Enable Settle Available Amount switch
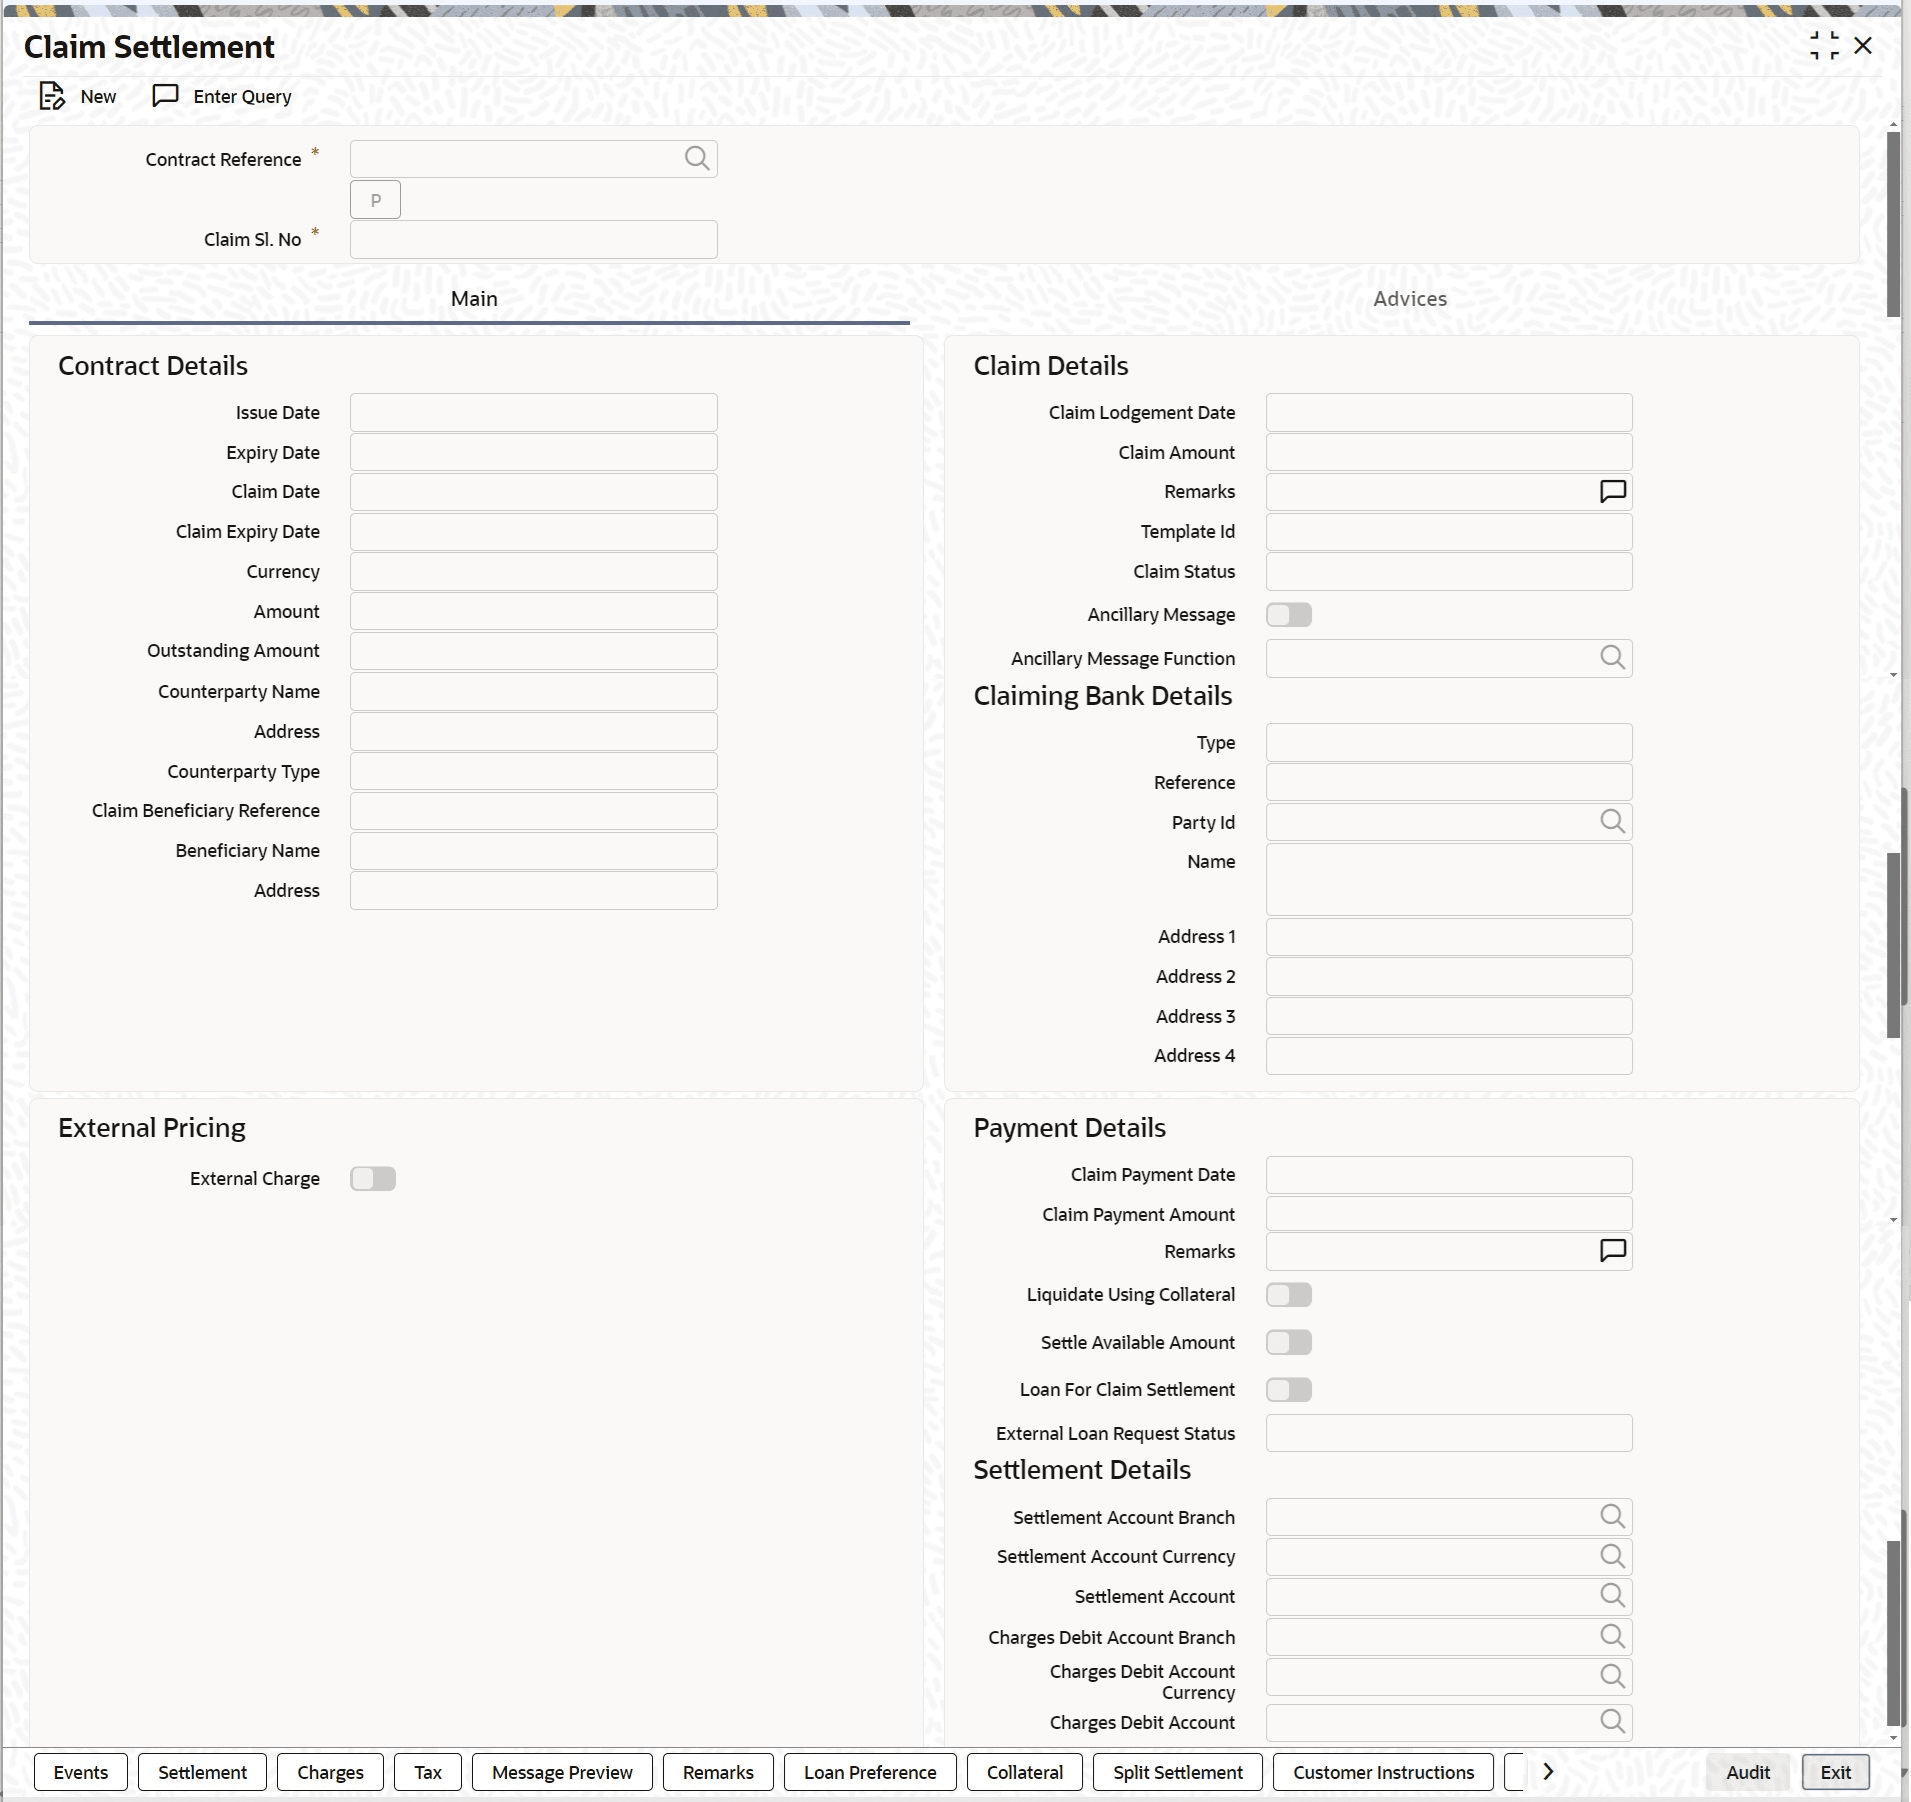The width and height of the screenshot is (1911, 1802). 1288,1342
